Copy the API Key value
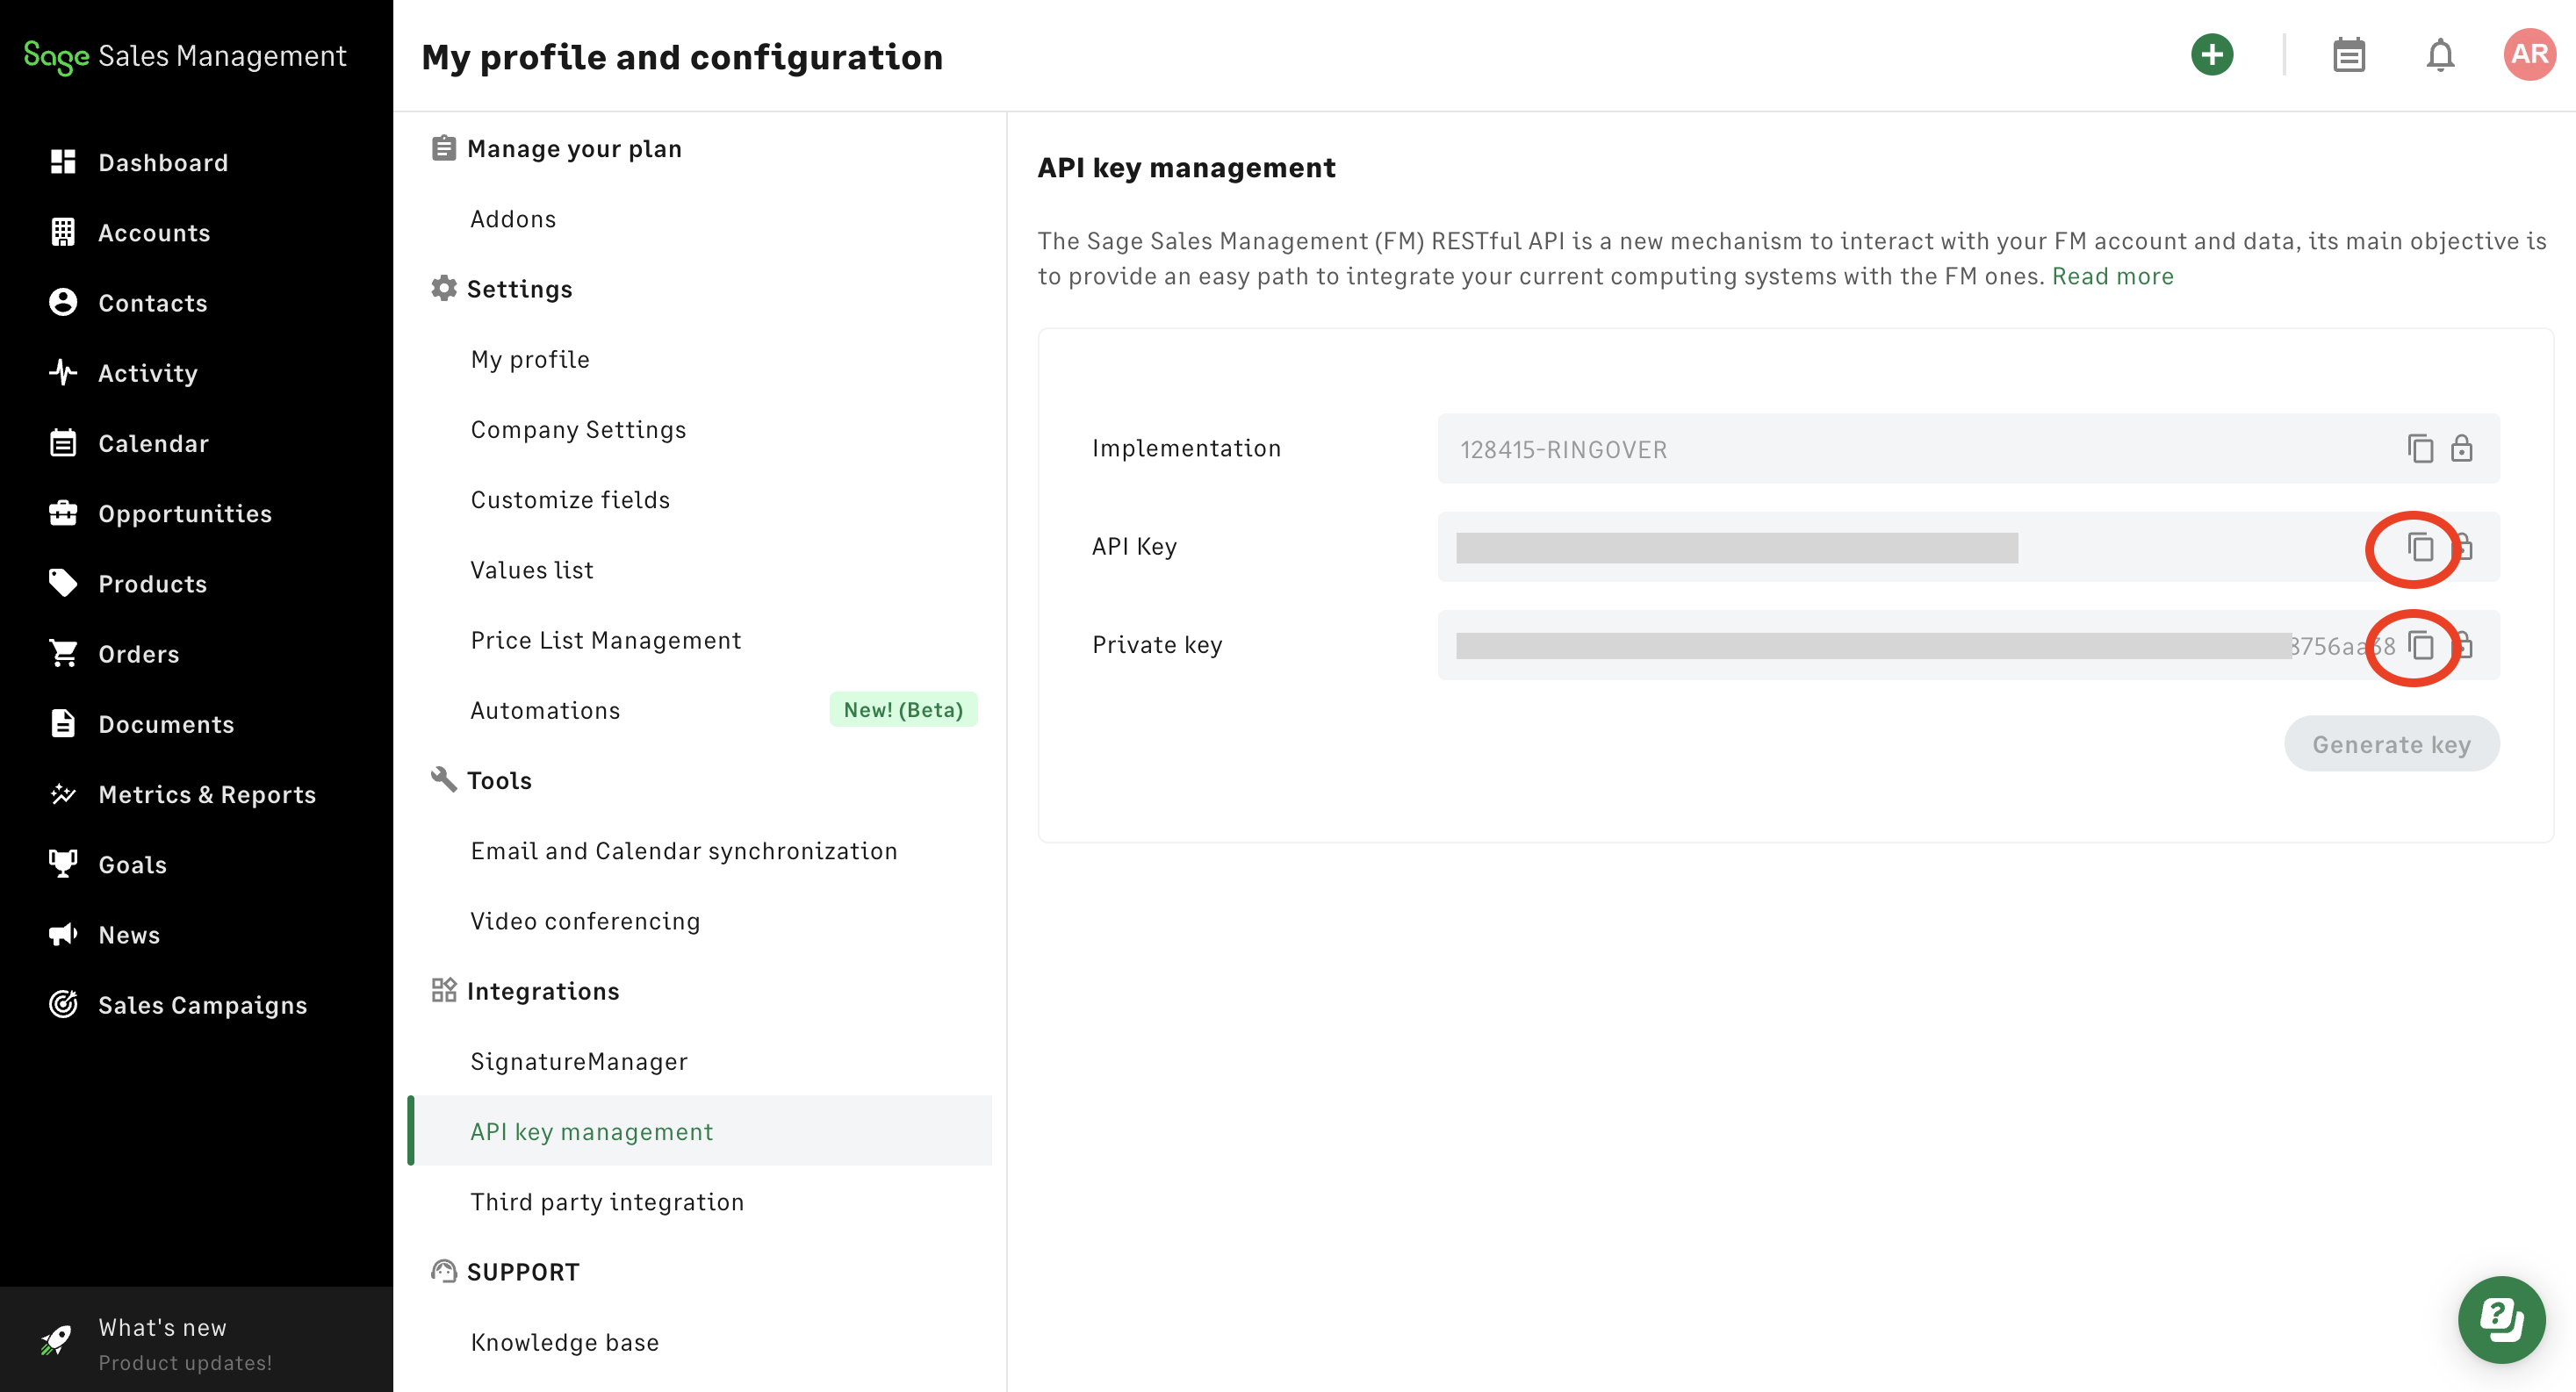The height and width of the screenshot is (1392, 2576). click(x=2419, y=547)
